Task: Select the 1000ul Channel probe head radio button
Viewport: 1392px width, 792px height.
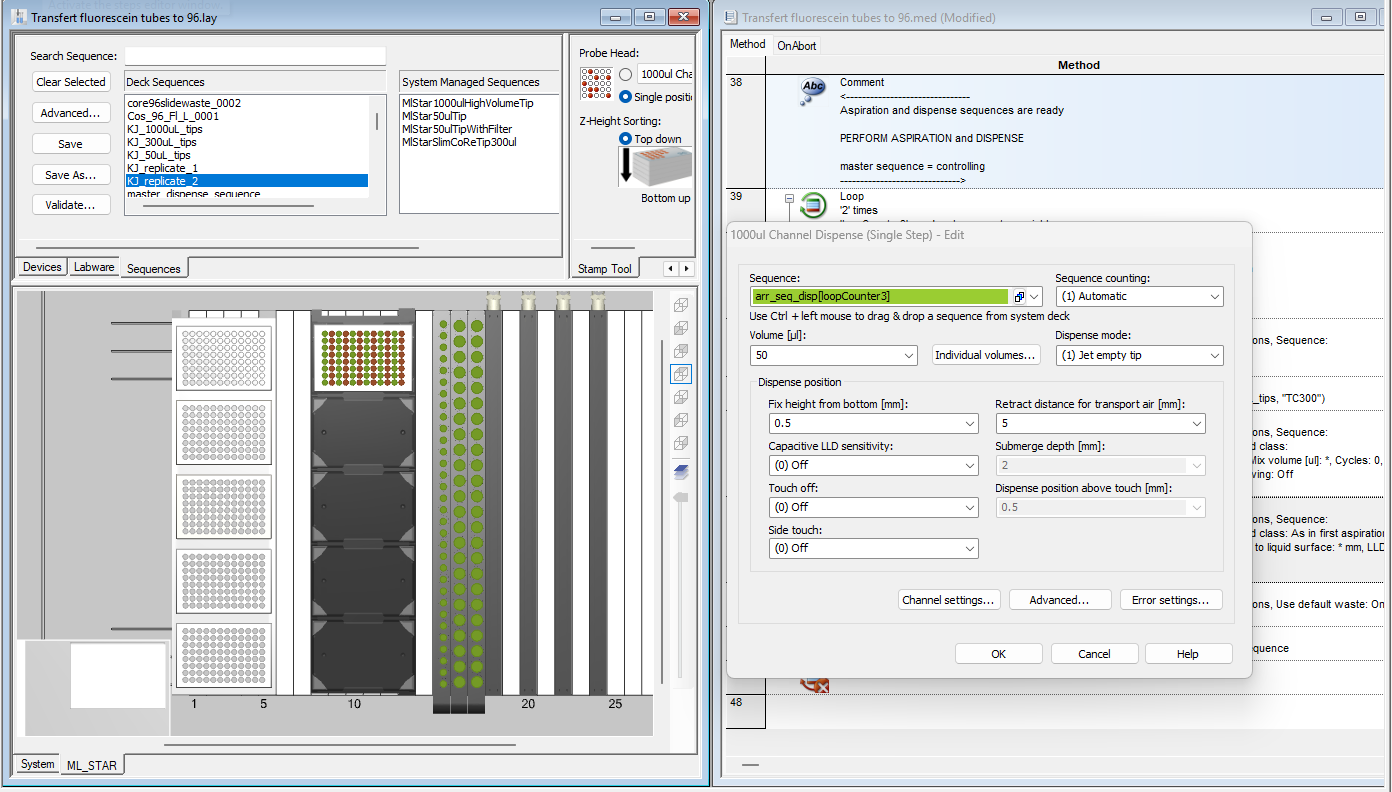Action: click(625, 74)
